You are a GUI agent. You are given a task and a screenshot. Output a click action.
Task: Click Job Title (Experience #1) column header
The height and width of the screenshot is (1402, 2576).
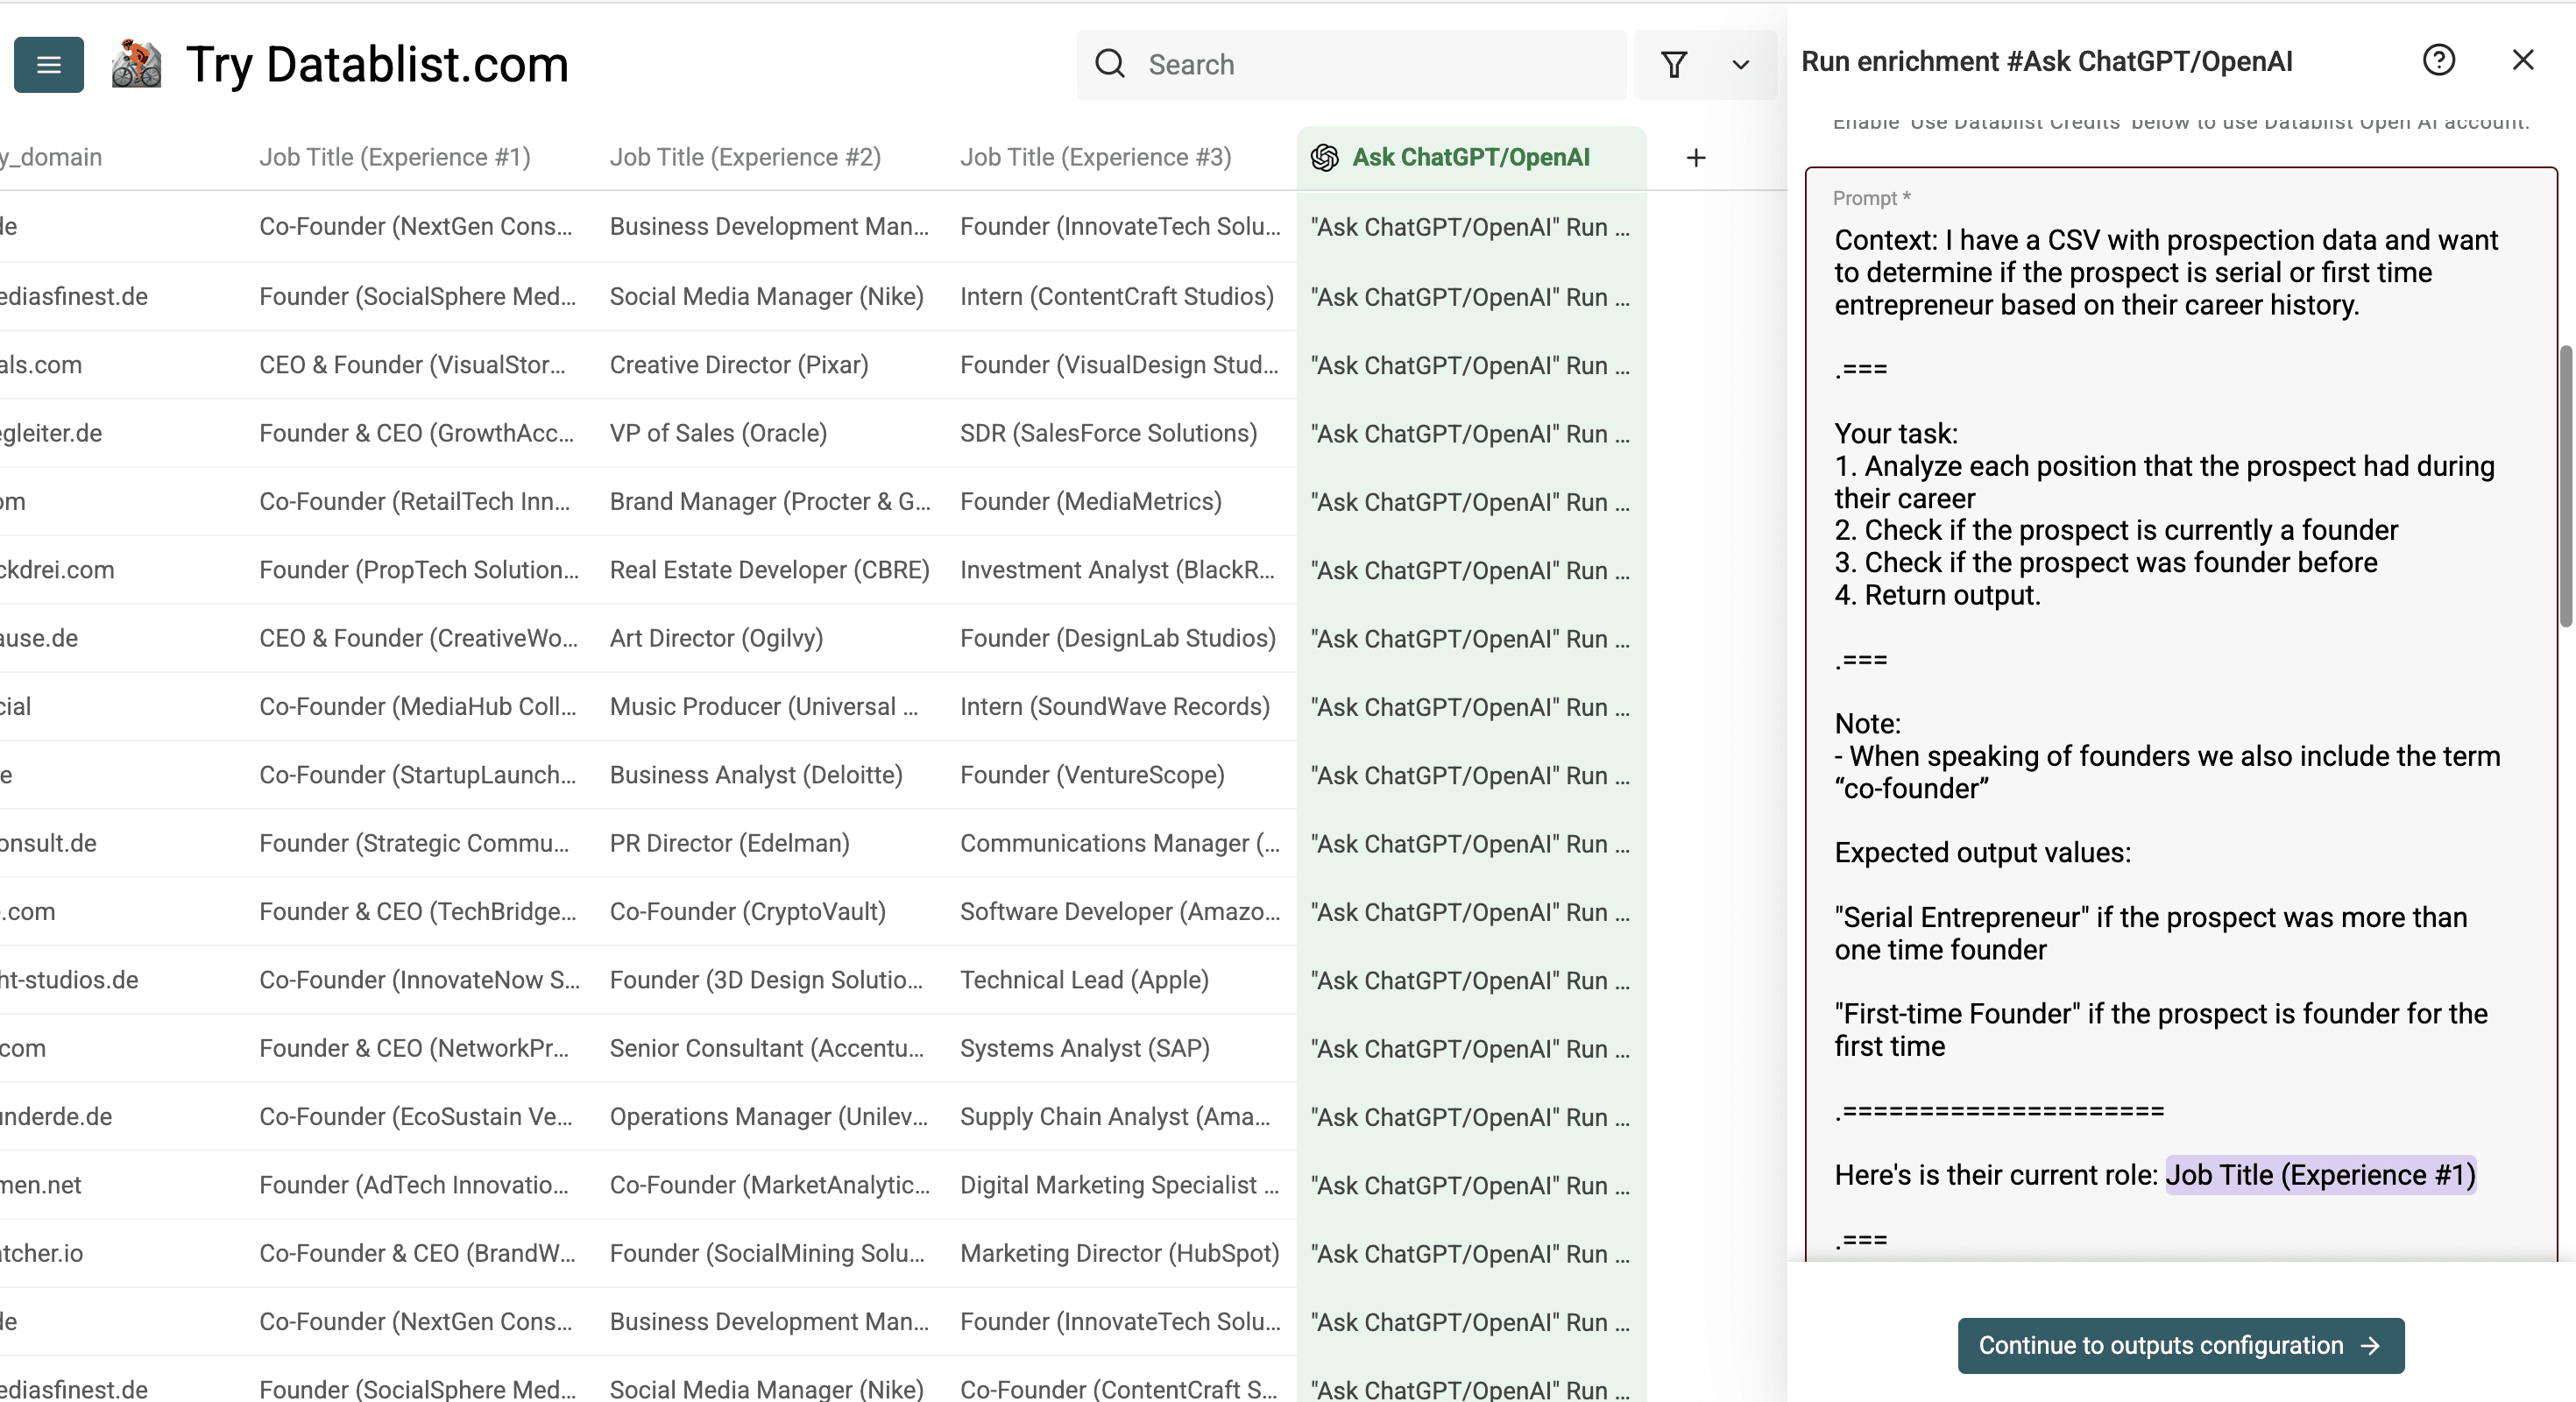point(395,158)
